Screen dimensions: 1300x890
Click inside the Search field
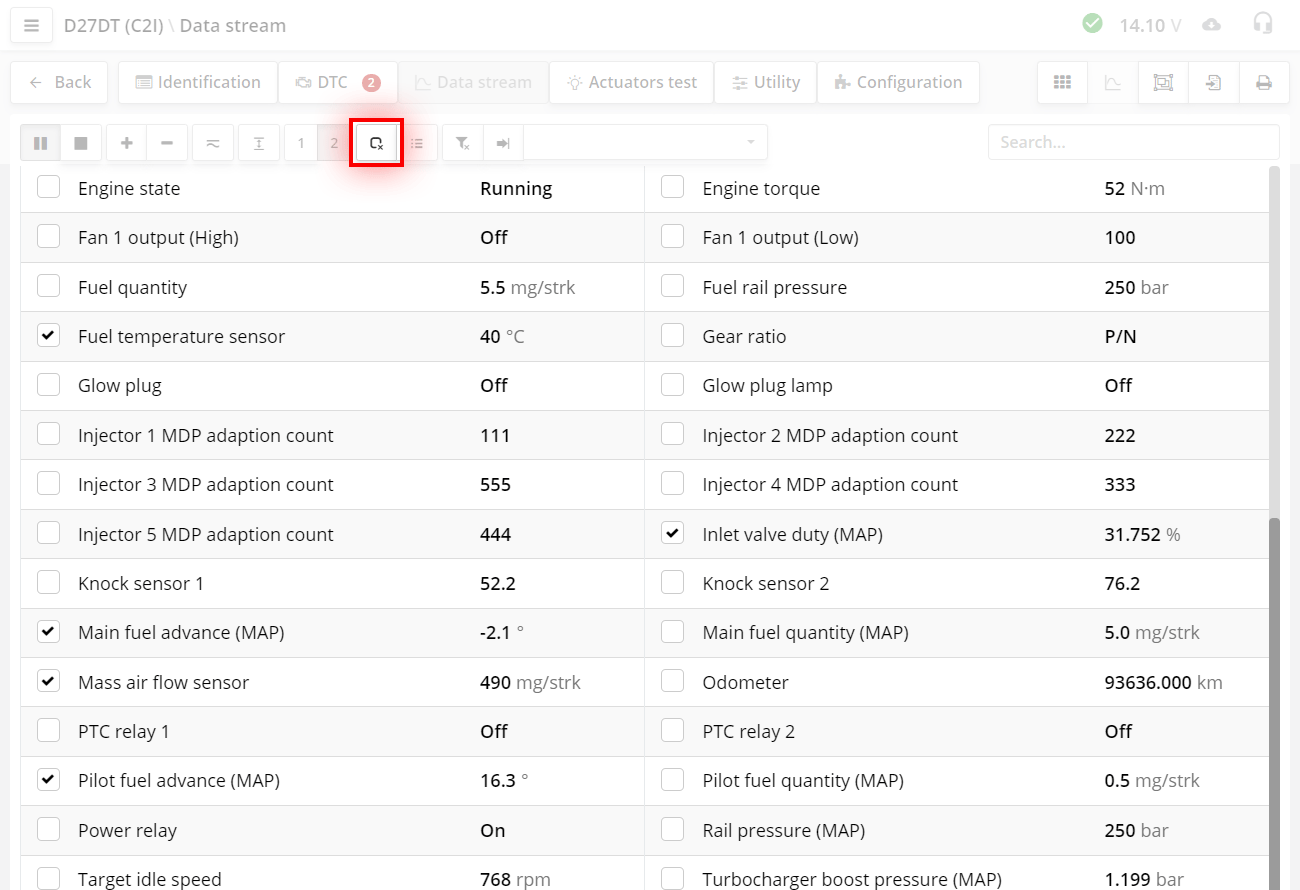point(1133,142)
